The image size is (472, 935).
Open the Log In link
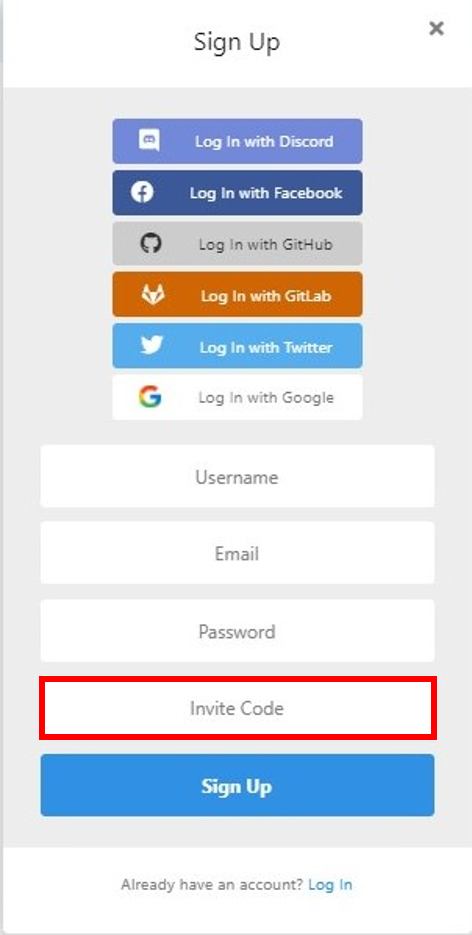click(330, 884)
